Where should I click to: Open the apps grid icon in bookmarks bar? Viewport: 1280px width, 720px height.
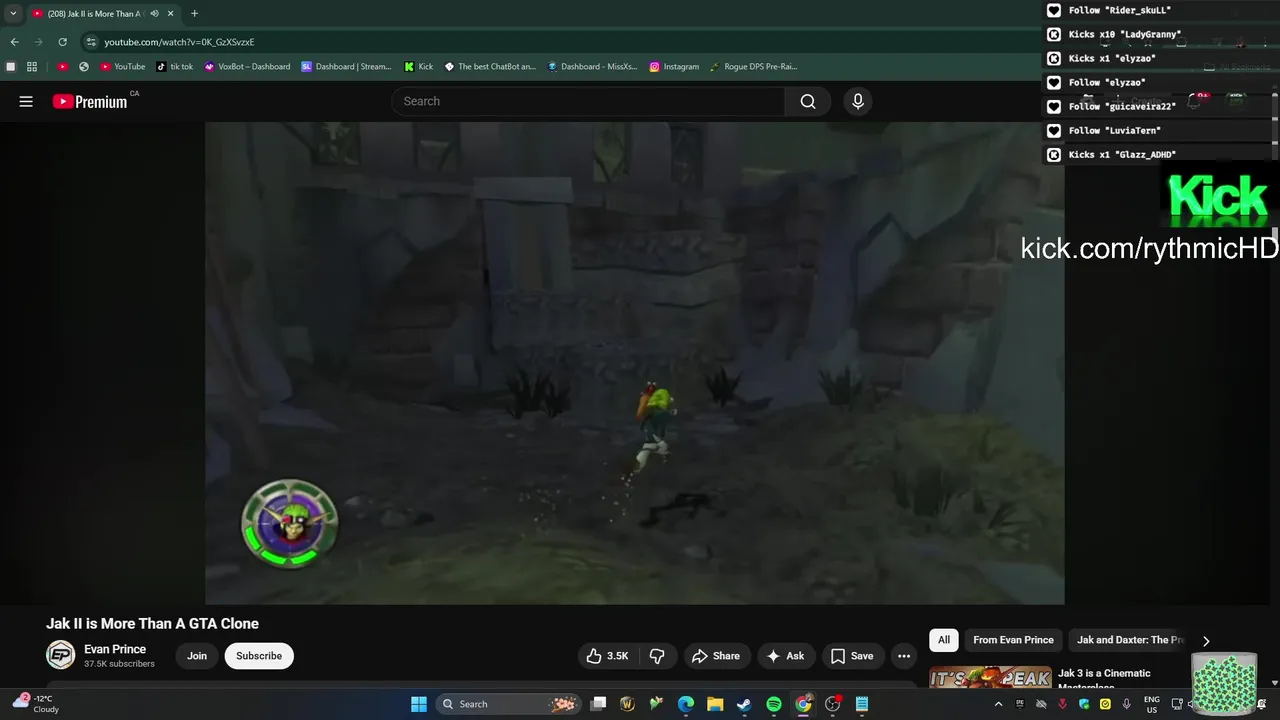click(32, 67)
